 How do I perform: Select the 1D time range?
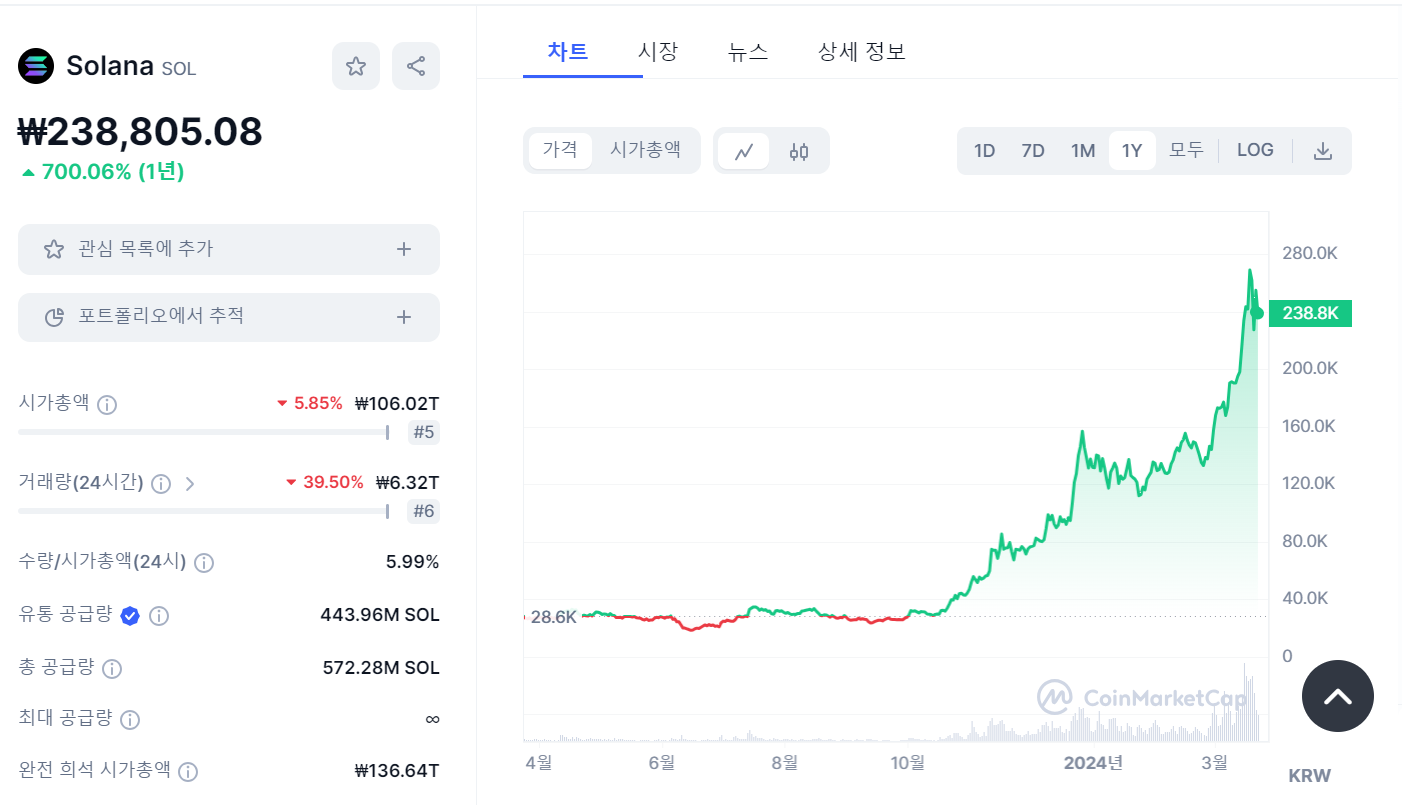[x=984, y=149]
